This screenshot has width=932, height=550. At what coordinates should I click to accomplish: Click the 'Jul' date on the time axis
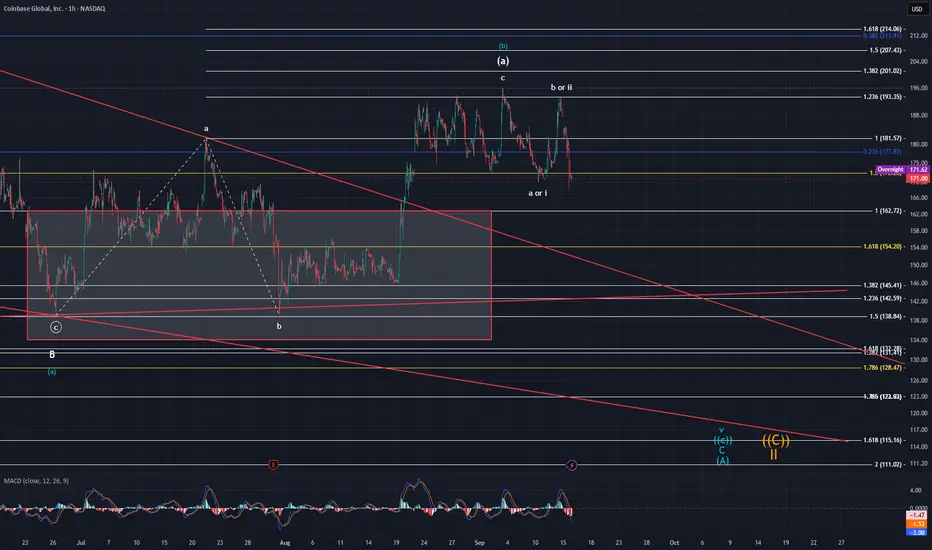click(81, 542)
